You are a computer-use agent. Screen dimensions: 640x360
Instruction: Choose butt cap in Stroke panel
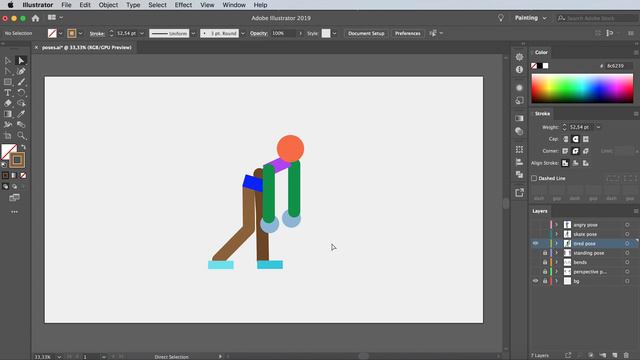coord(565,139)
